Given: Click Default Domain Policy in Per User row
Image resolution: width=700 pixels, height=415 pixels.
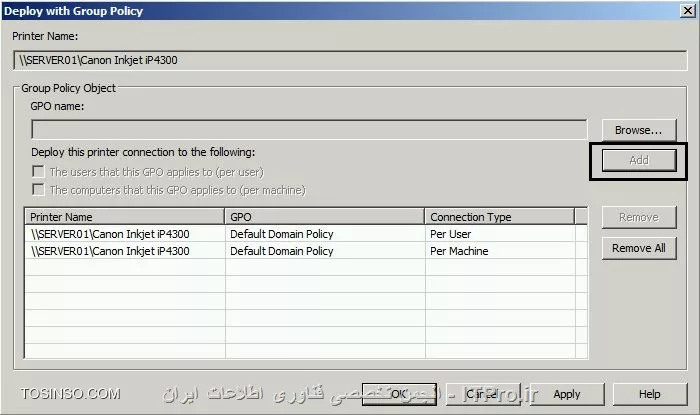Looking at the screenshot, I should (x=282, y=234).
